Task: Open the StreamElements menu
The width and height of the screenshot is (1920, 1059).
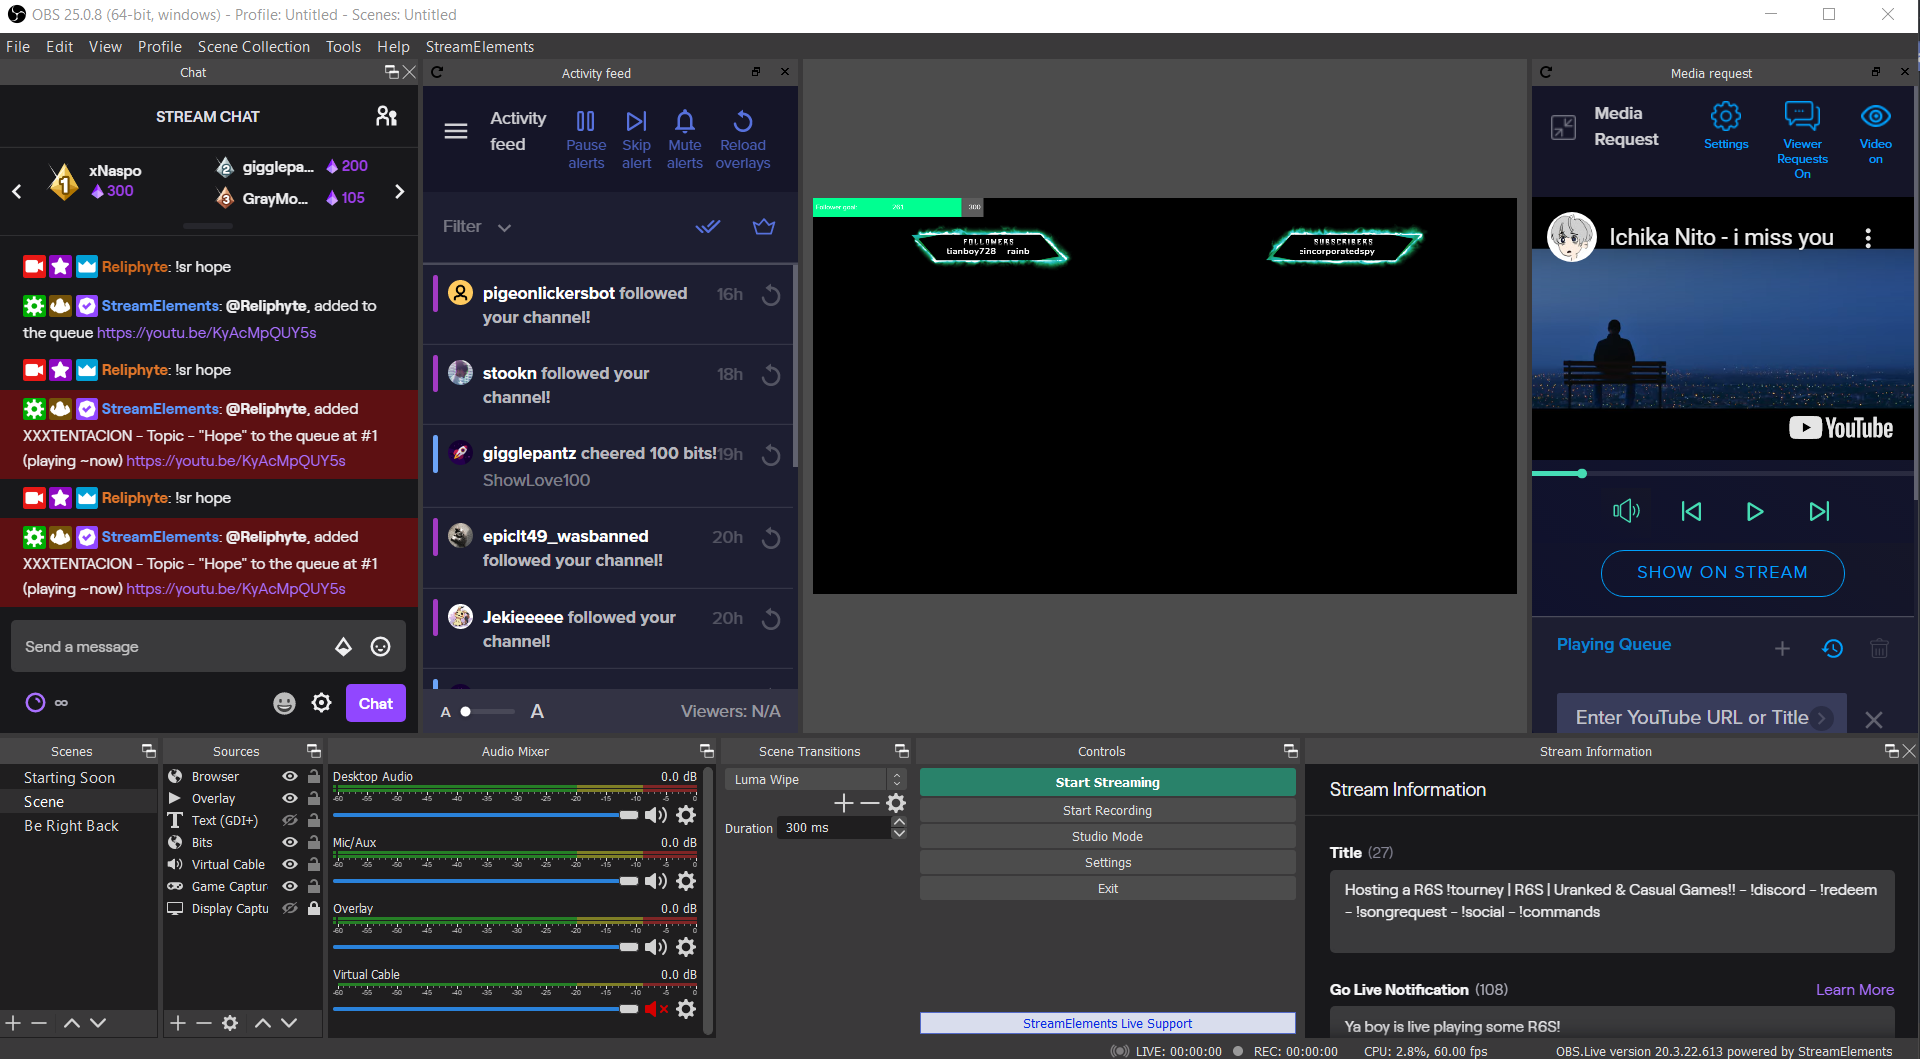Action: click(x=480, y=47)
